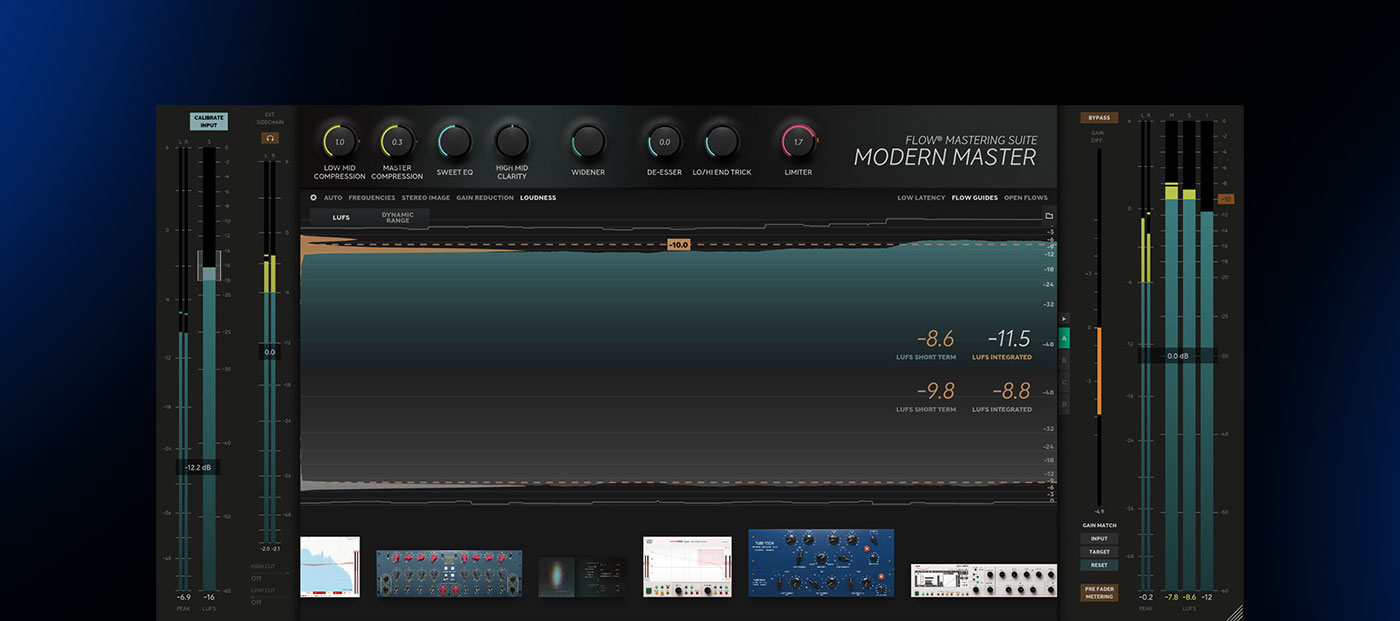Click the High Mid Clarity knob

click(512, 142)
